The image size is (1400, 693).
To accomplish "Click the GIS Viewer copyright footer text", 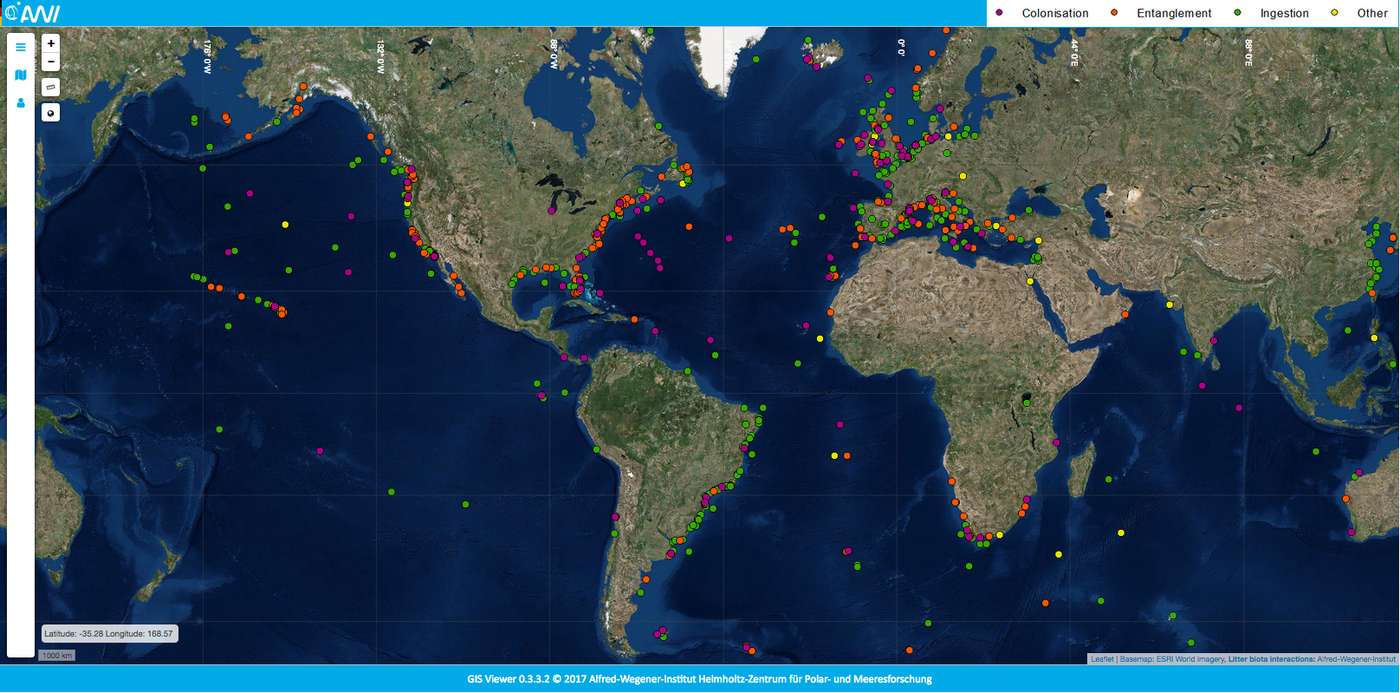I will point(699,679).
